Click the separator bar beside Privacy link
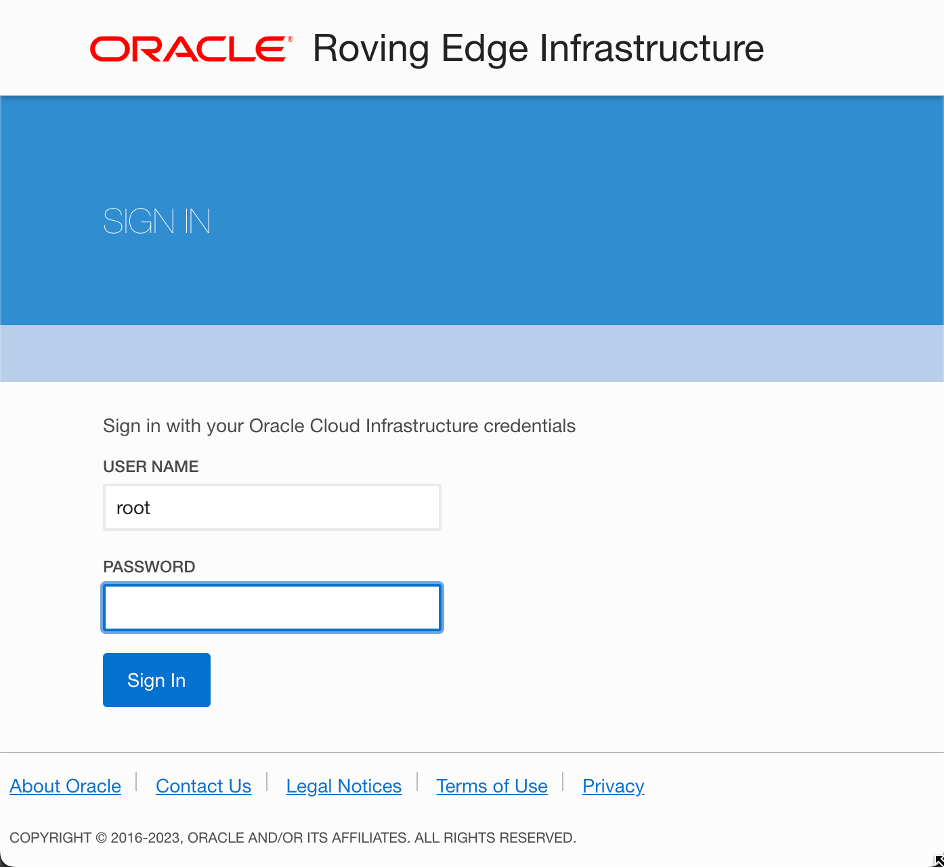Viewport: 944px width, 868px height. click(x=563, y=783)
